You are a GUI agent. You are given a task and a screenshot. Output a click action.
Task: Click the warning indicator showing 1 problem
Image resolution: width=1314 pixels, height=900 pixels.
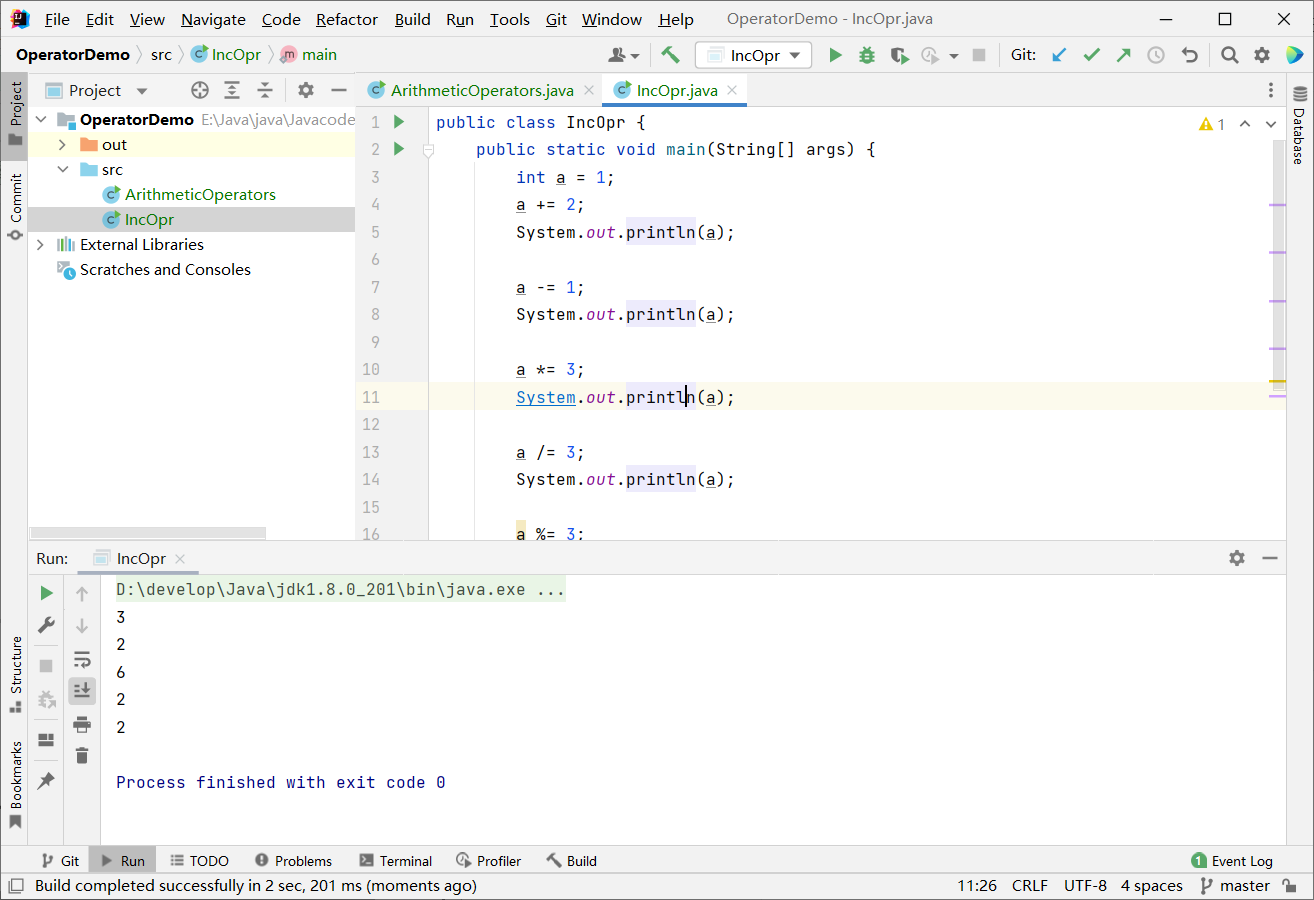coord(1211,124)
